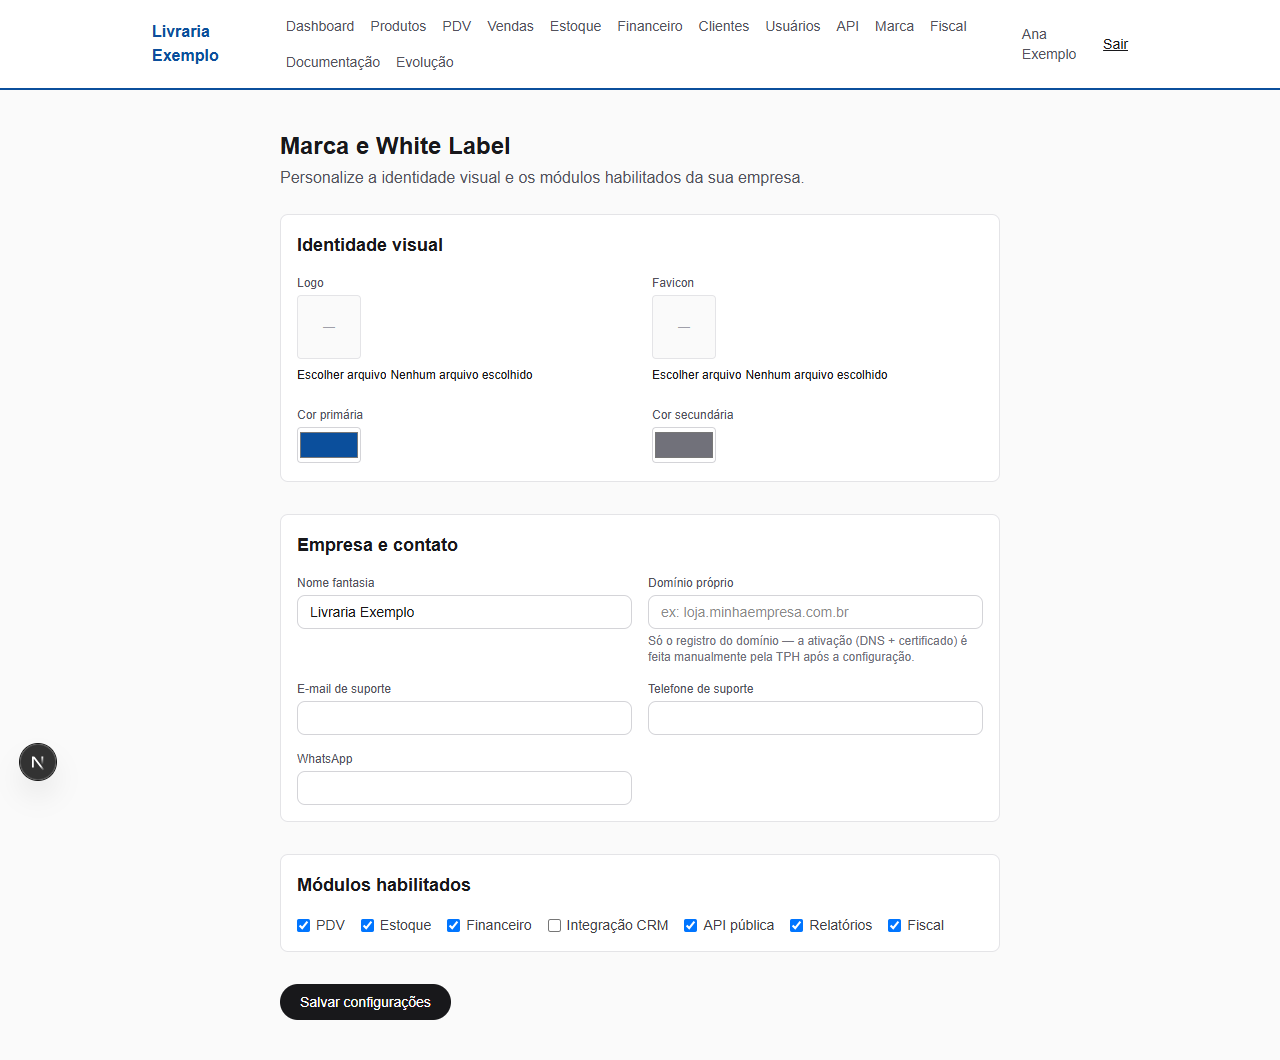Open the Documentação menu link
This screenshot has width=1280, height=1060.
(333, 62)
